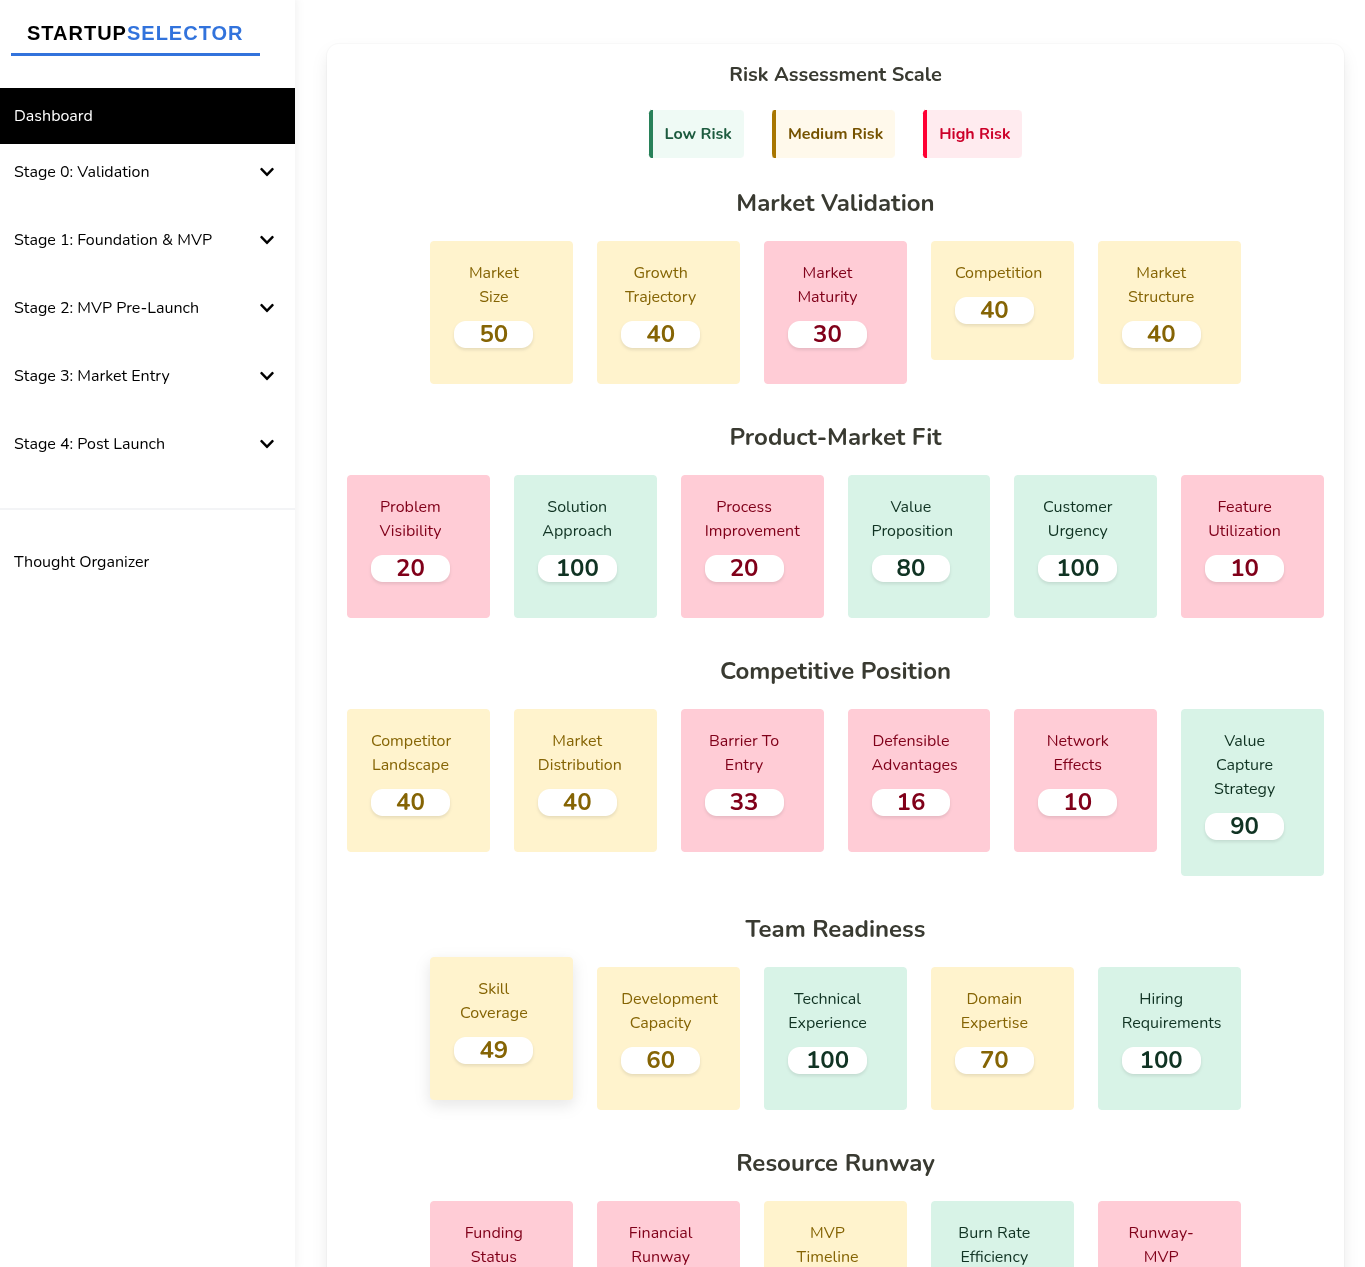Edit the Market Maturity score field
Screen dimensions: 1365x1267
(x=827, y=334)
